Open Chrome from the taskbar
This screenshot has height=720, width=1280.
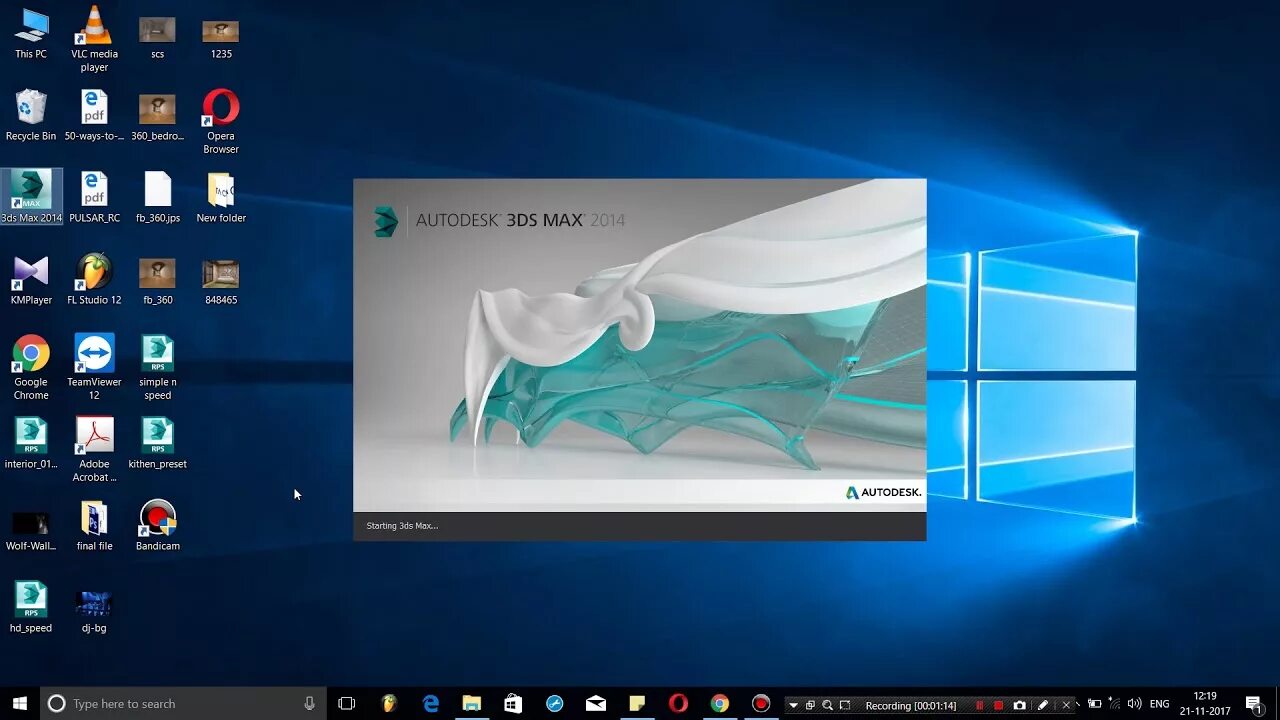(719, 703)
